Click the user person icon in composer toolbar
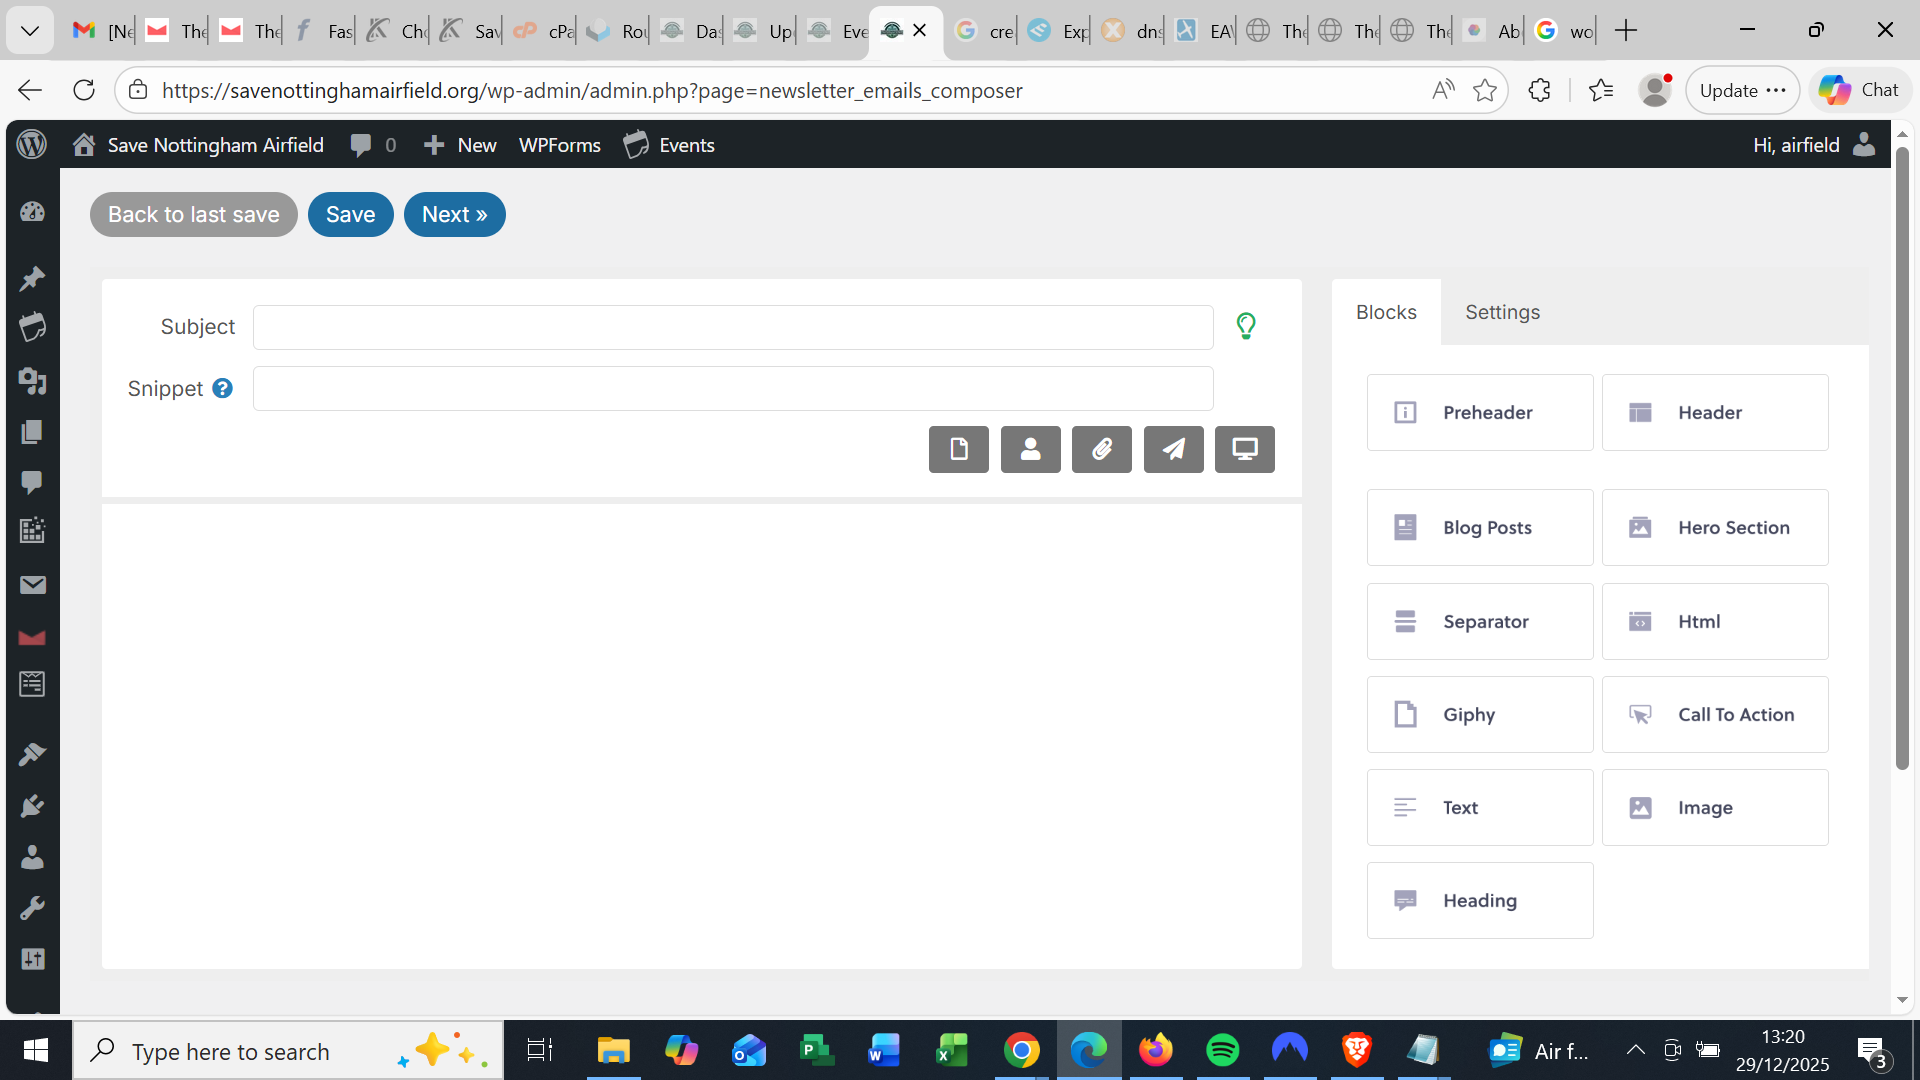The height and width of the screenshot is (1080, 1920). [1030, 449]
